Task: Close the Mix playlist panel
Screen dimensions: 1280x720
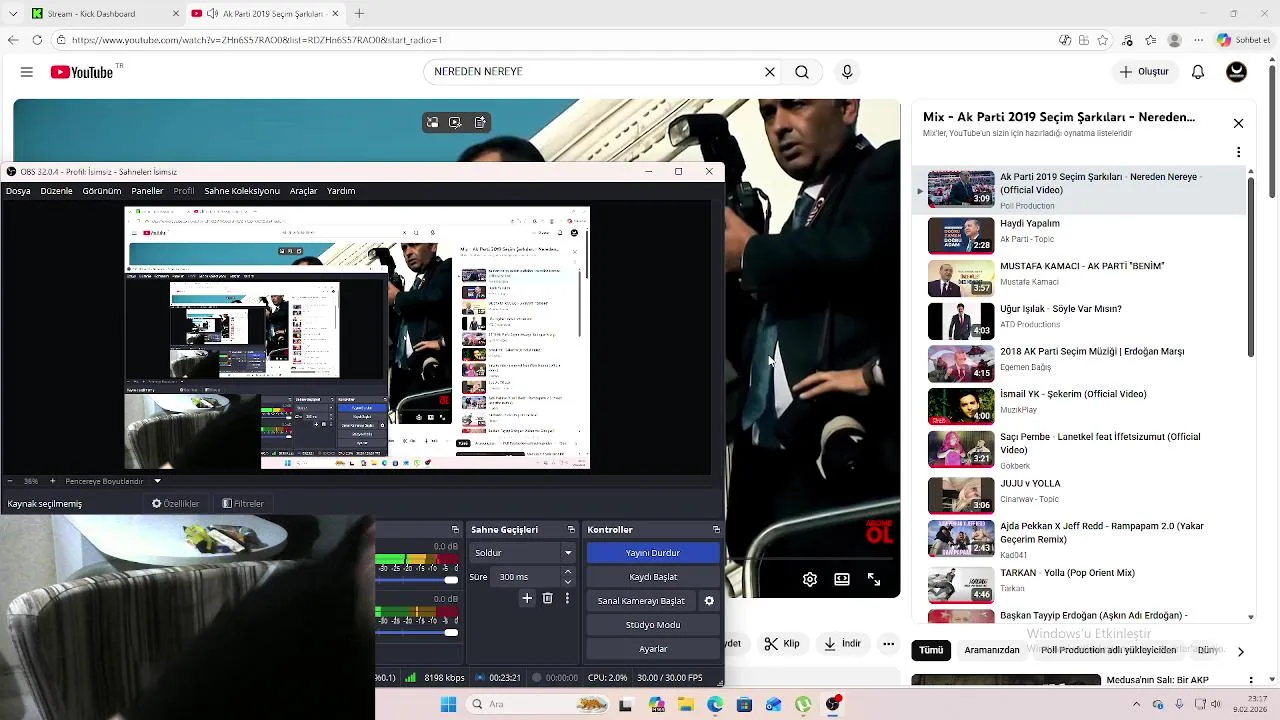Action: (1238, 123)
